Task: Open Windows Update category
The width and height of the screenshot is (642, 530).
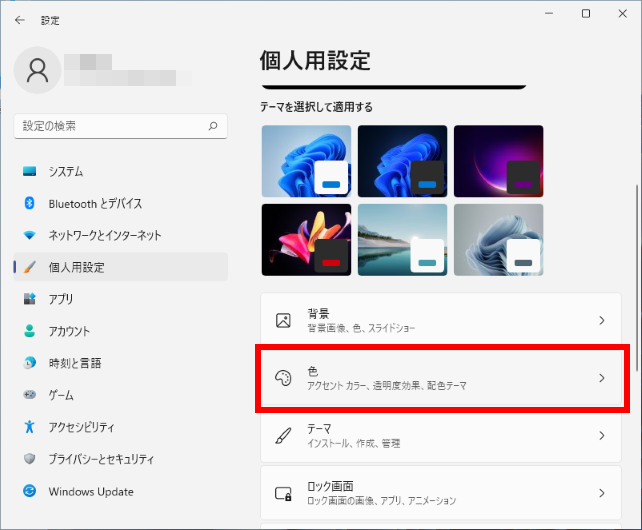Action: pos(120,491)
